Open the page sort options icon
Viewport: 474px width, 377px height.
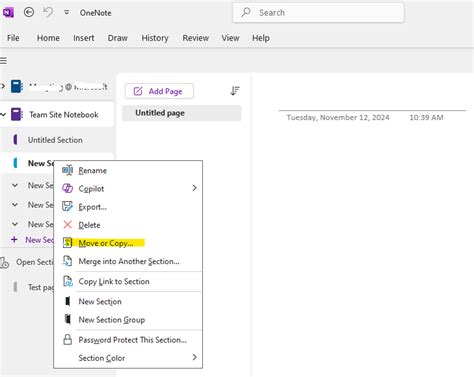235,91
